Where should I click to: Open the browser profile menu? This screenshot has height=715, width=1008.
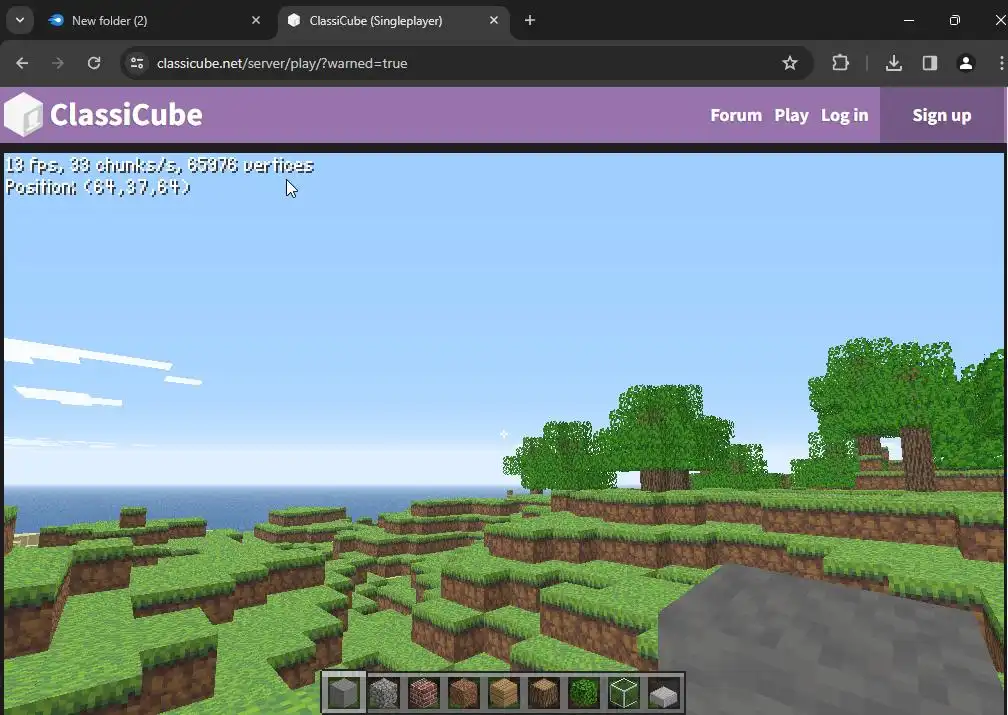coord(966,63)
